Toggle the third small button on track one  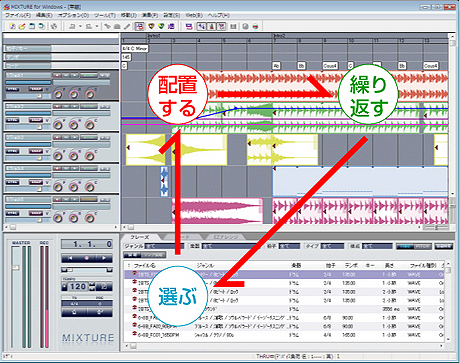(75, 75)
